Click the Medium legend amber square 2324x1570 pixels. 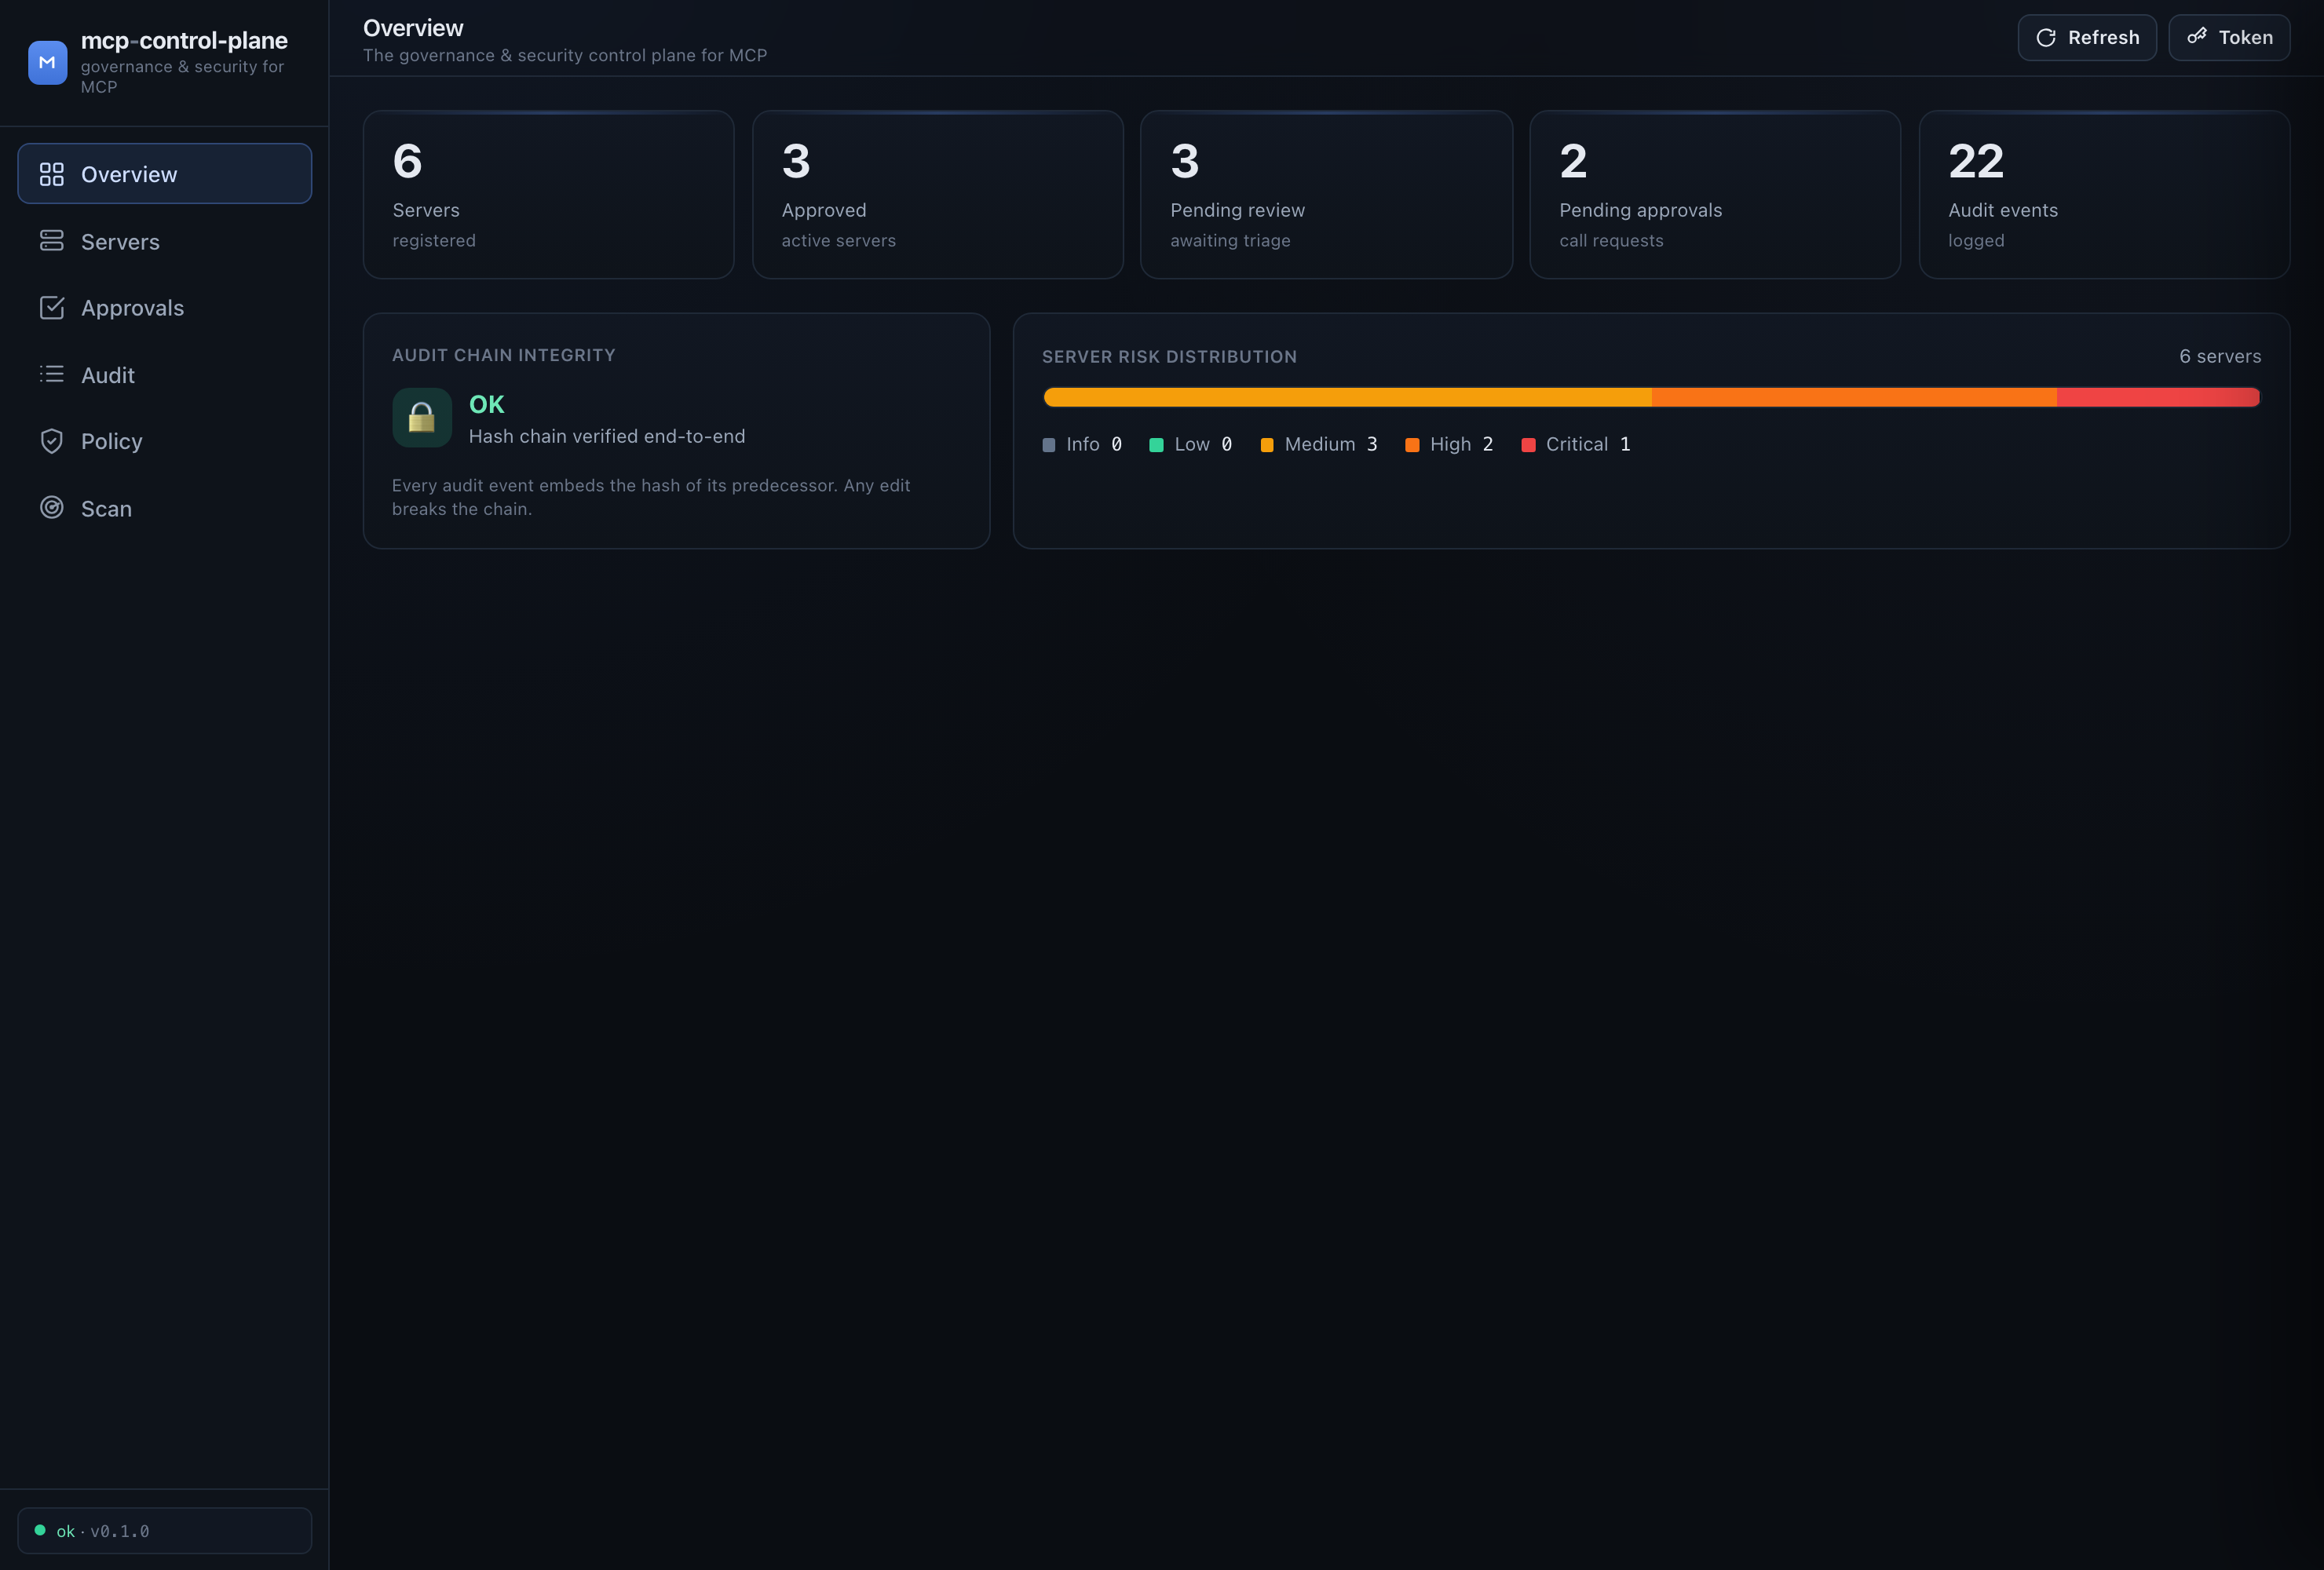coord(1267,445)
